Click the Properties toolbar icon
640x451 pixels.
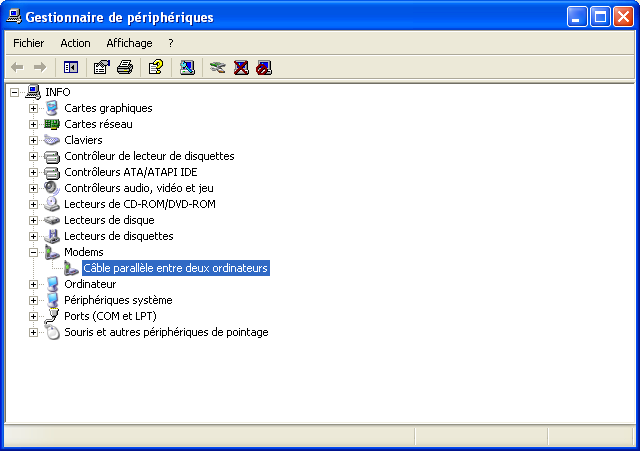(x=101, y=67)
